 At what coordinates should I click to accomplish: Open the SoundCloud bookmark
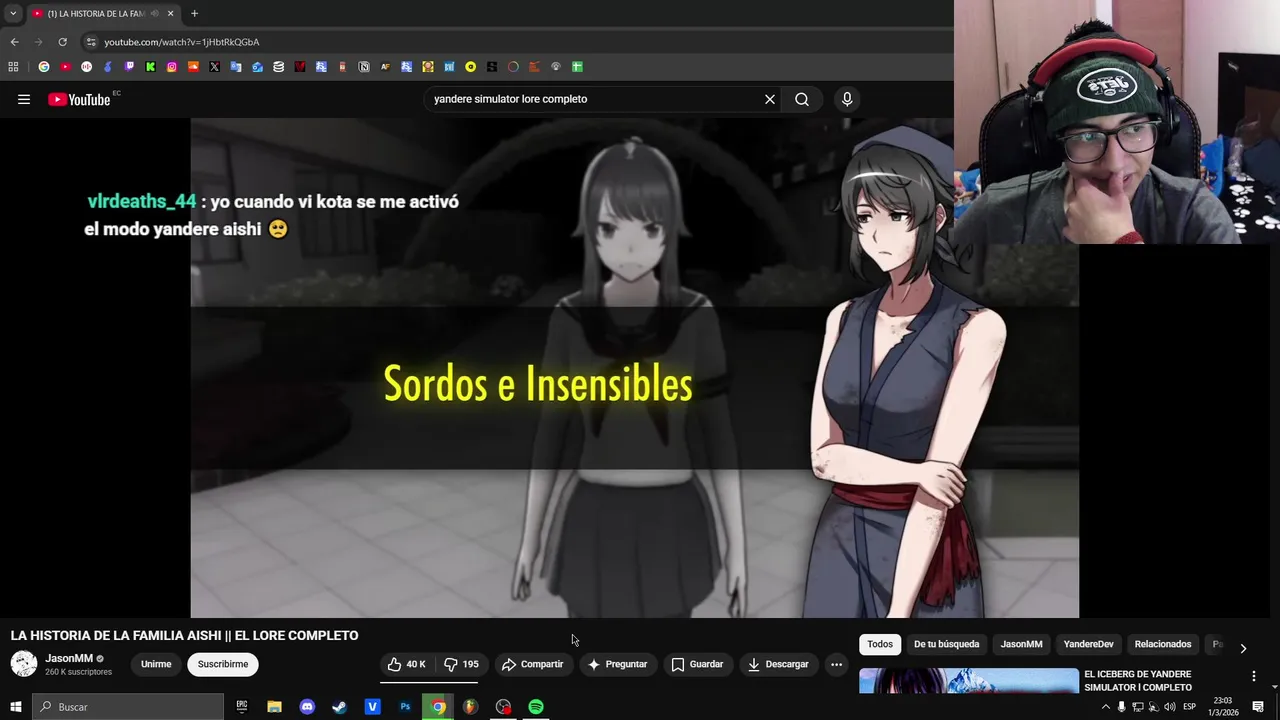point(193,67)
